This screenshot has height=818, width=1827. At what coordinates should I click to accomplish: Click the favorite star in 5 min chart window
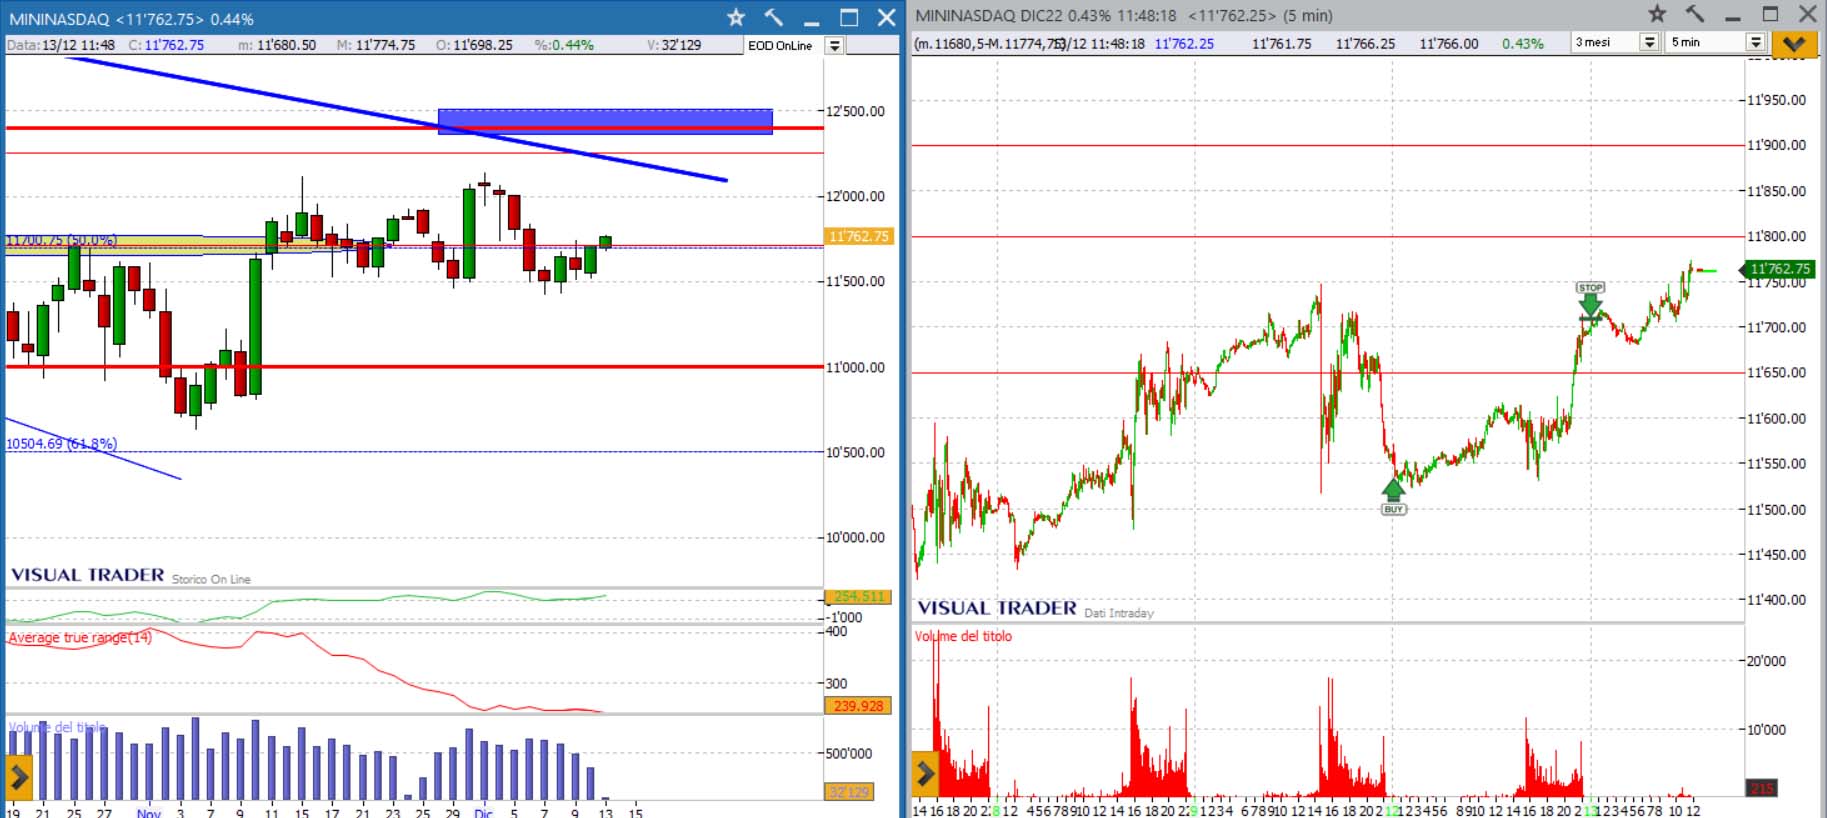[1657, 14]
